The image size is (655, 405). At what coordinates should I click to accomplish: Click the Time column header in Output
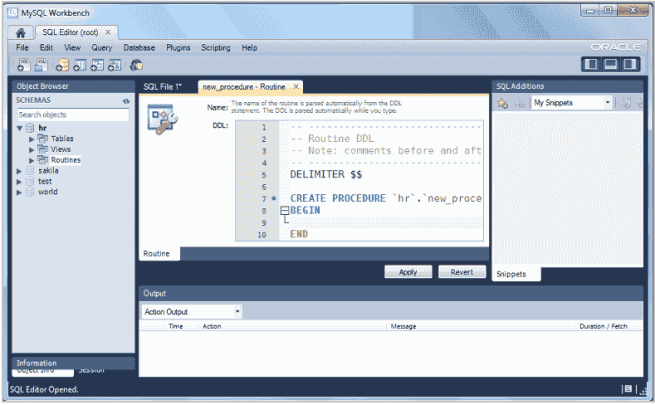point(176,327)
